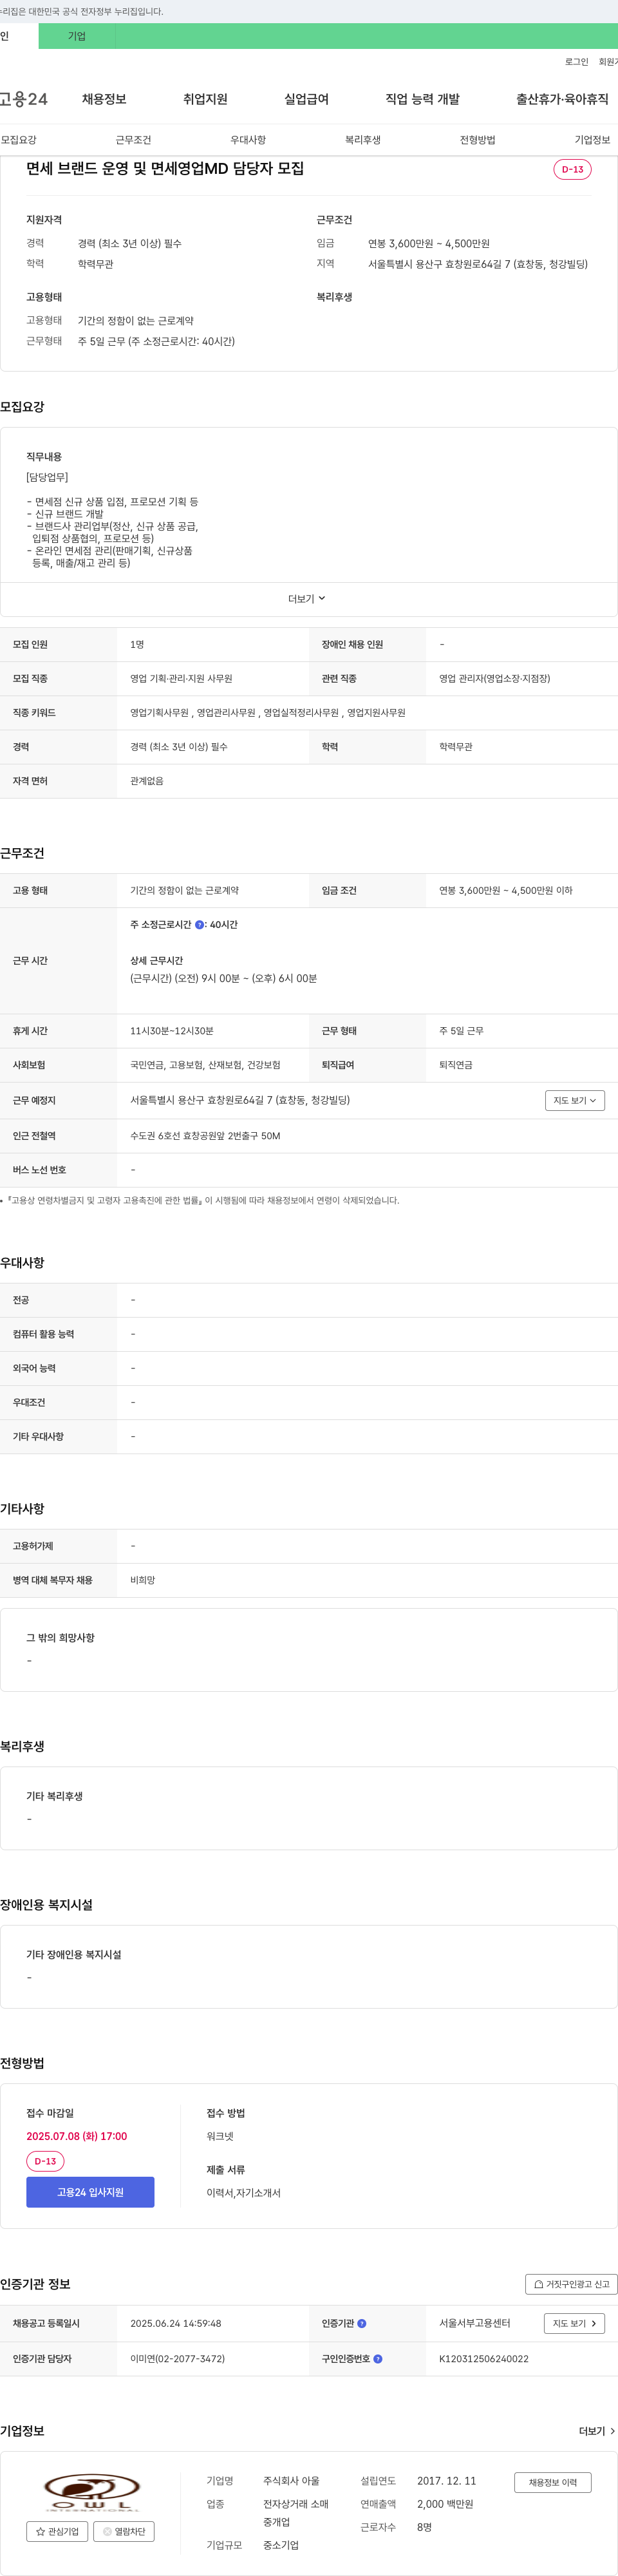Click salary text 연봉 3,600만원 ~ 4,500만원 in summary

pyautogui.click(x=429, y=244)
